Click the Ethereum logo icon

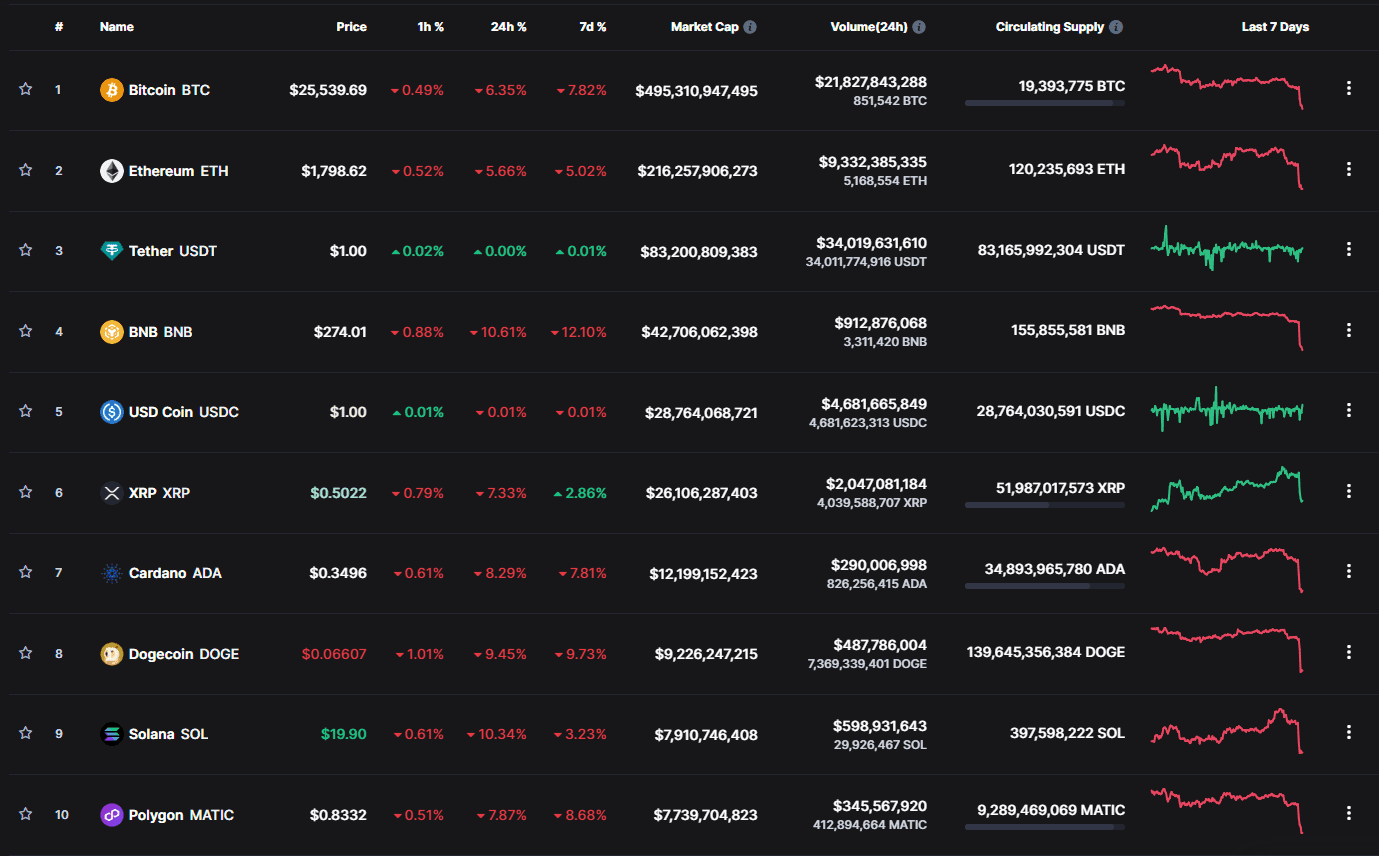click(x=112, y=171)
